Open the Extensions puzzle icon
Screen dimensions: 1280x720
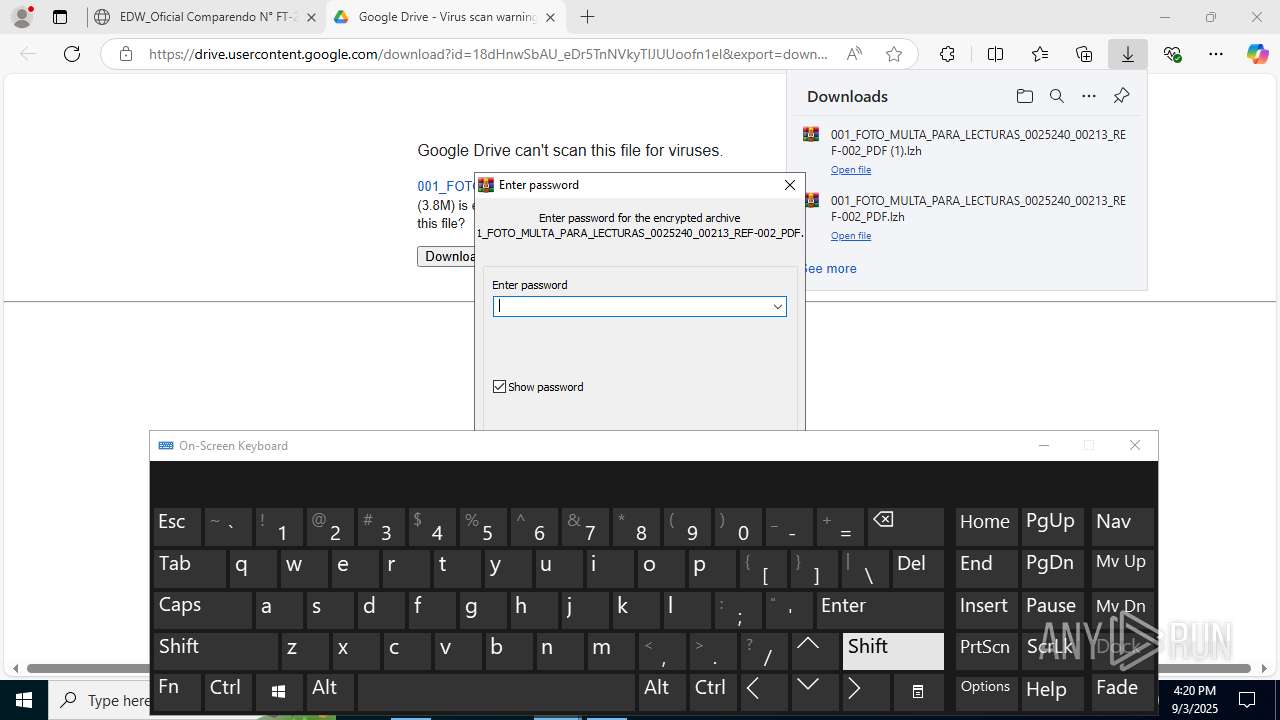point(947,54)
